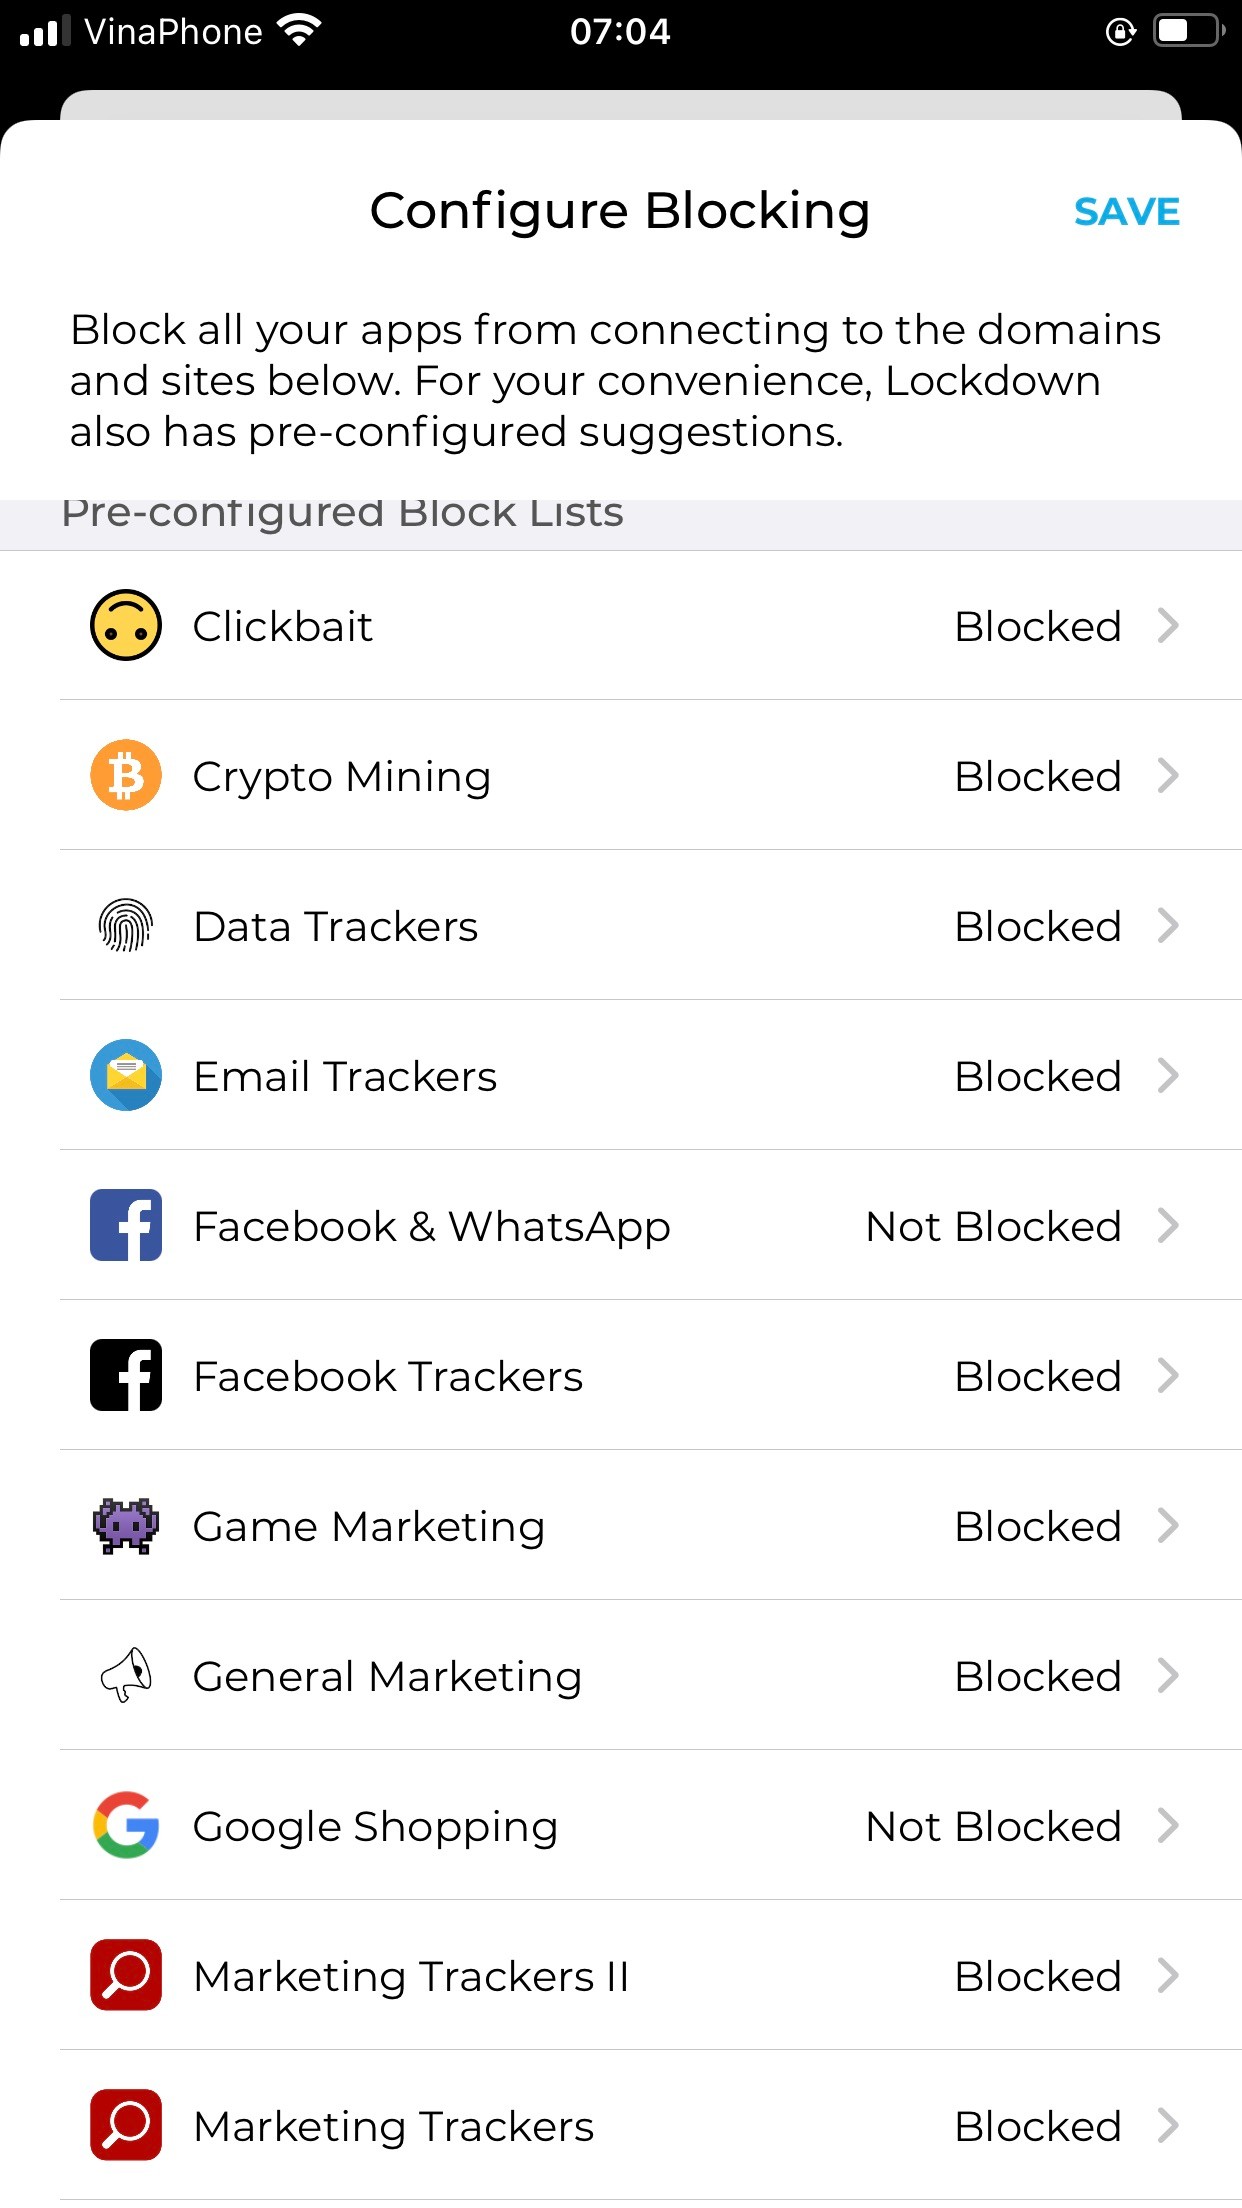Save the blocking configuration
The image size is (1242, 2208).
(x=1126, y=212)
